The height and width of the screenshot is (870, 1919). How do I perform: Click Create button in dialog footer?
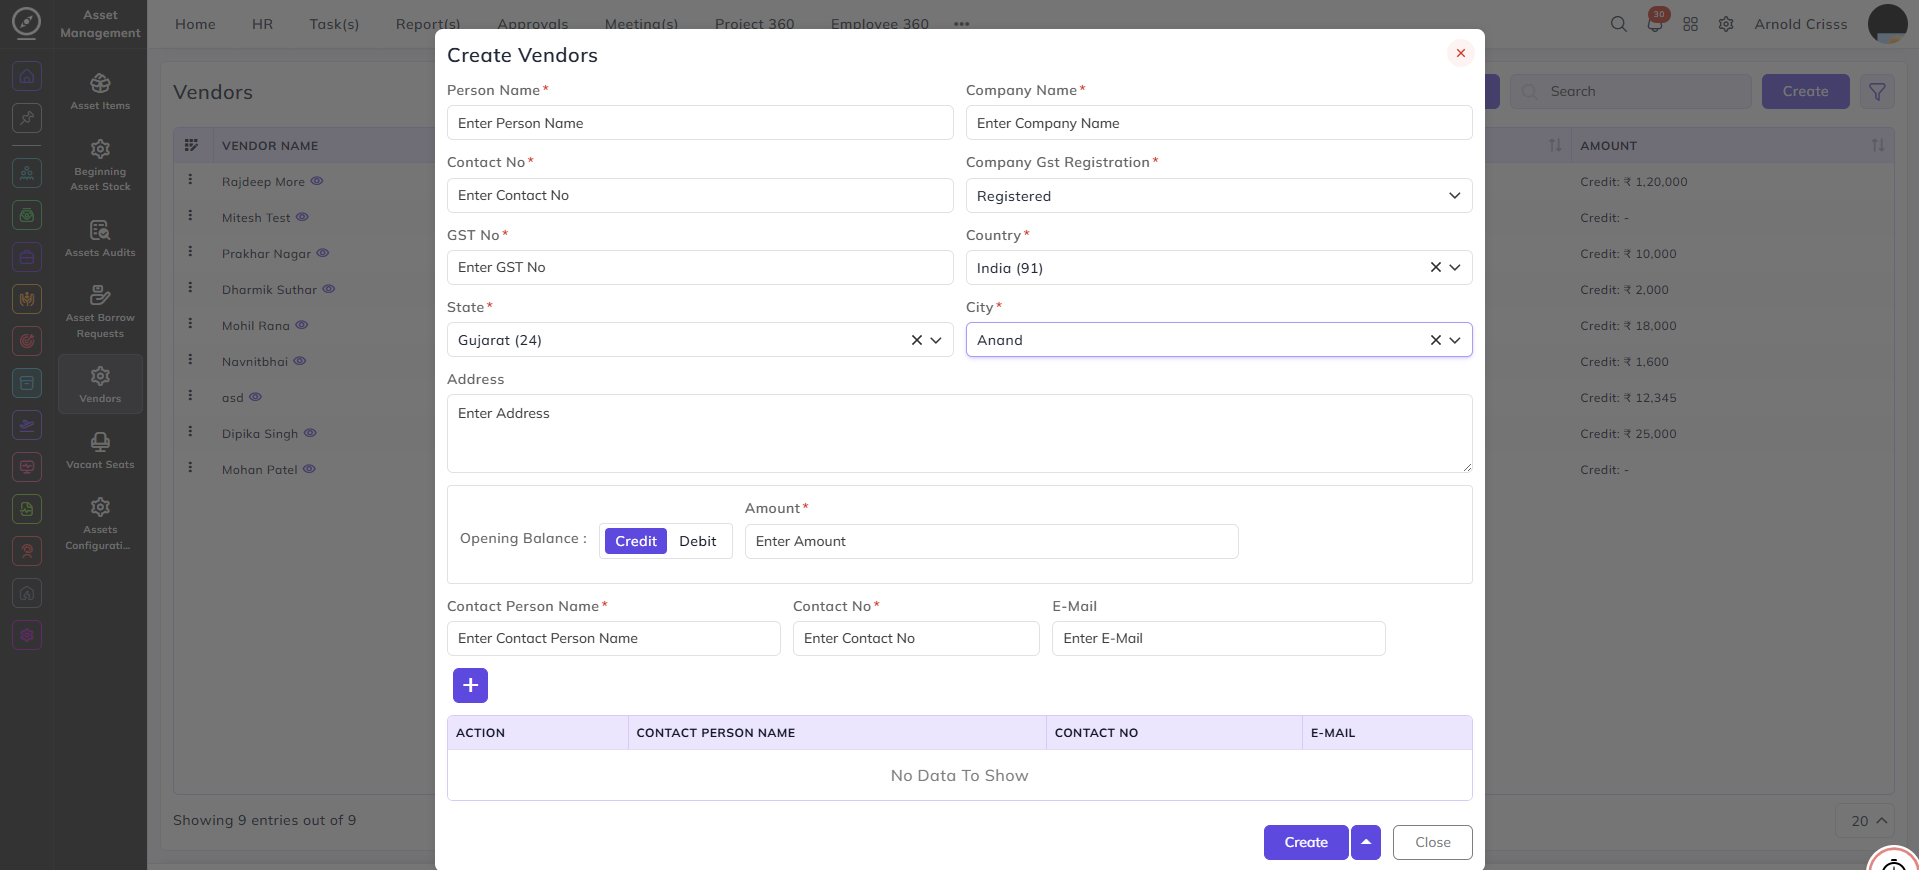pyautogui.click(x=1306, y=842)
